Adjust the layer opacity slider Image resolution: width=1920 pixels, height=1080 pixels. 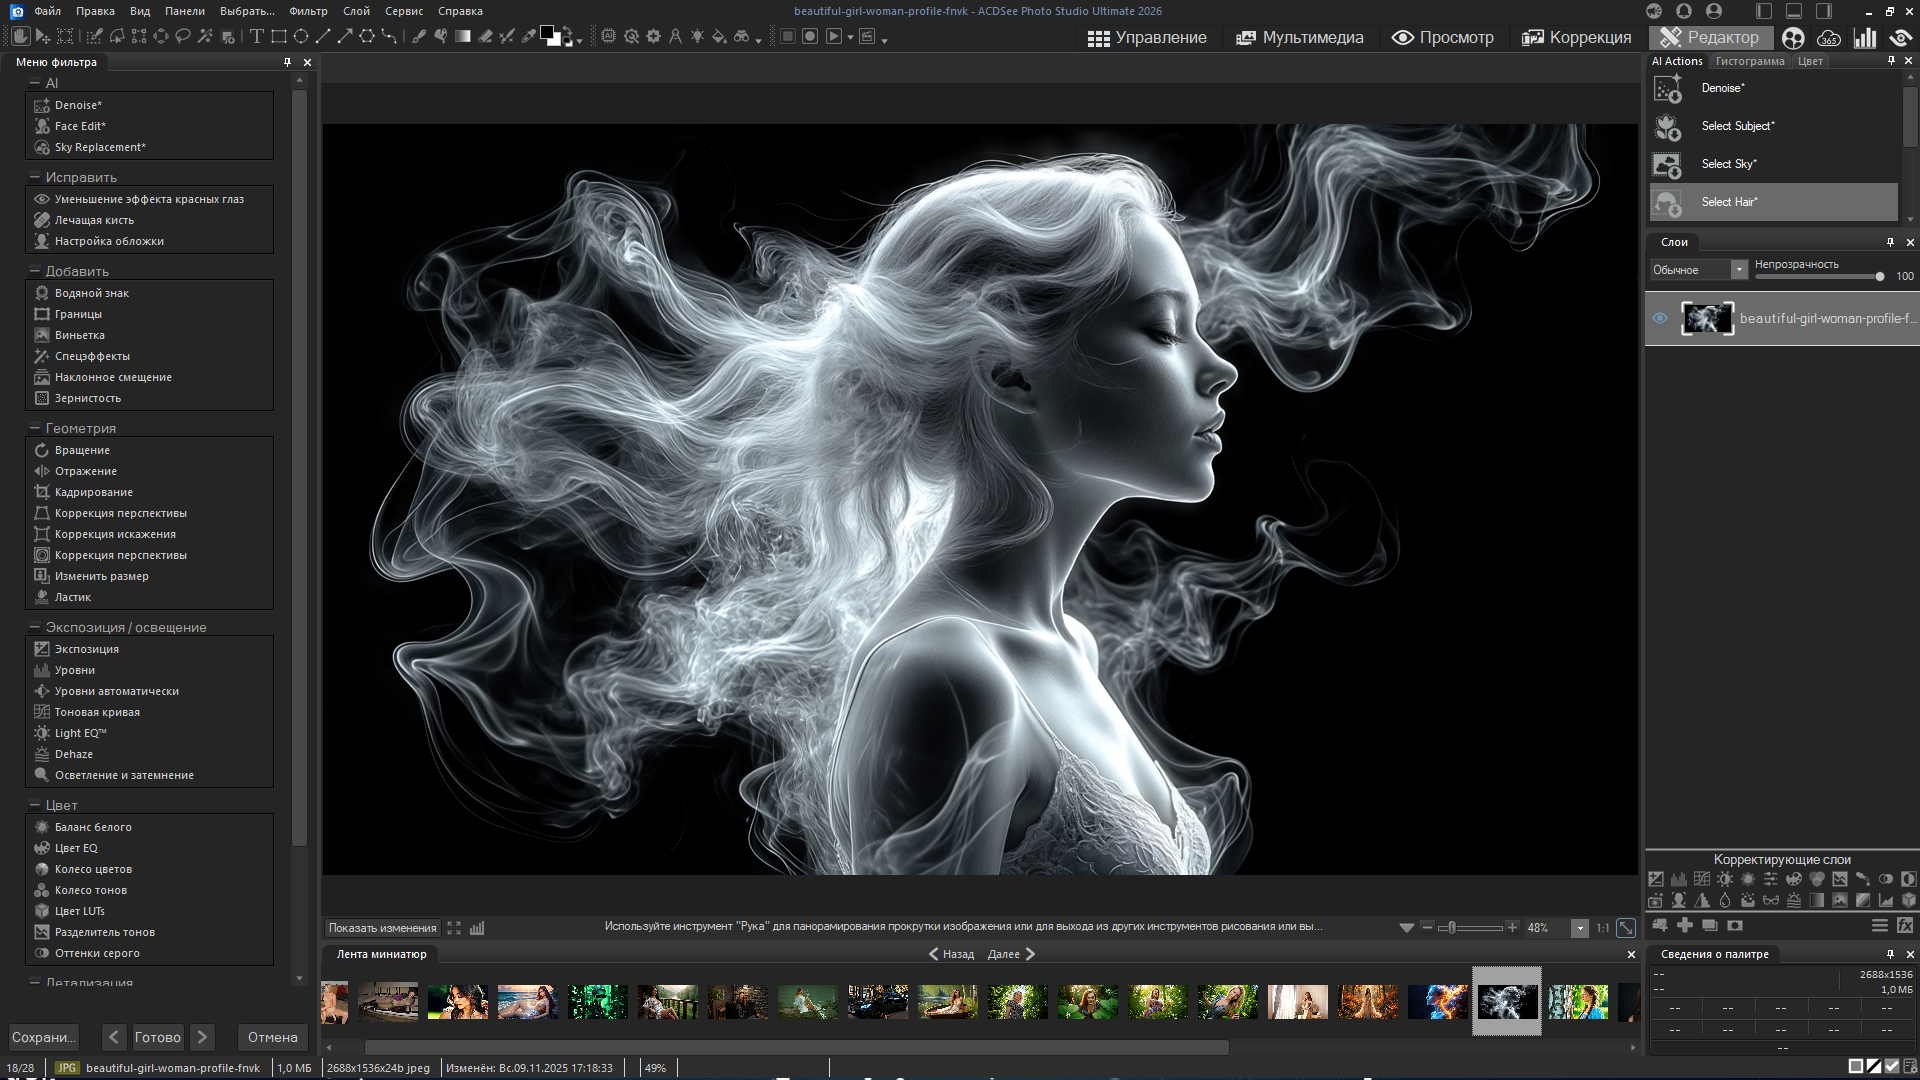pos(1879,277)
